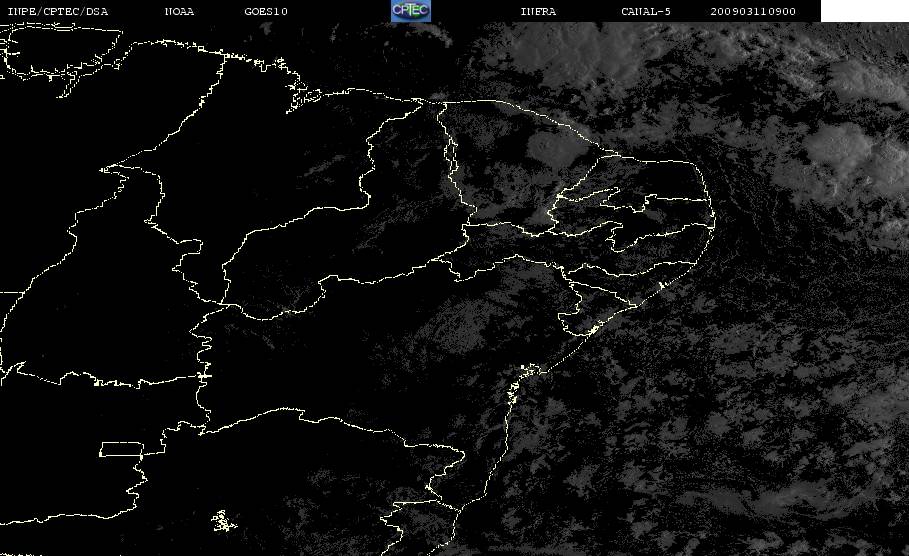The width and height of the screenshot is (909, 556).
Task: Select the small rectangular Distrito Federal outline
Action: 121,449
